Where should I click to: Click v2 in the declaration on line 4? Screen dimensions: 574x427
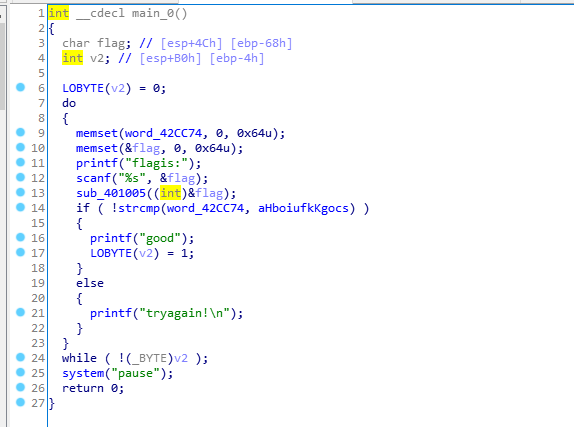pyautogui.click(x=97, y=58)
